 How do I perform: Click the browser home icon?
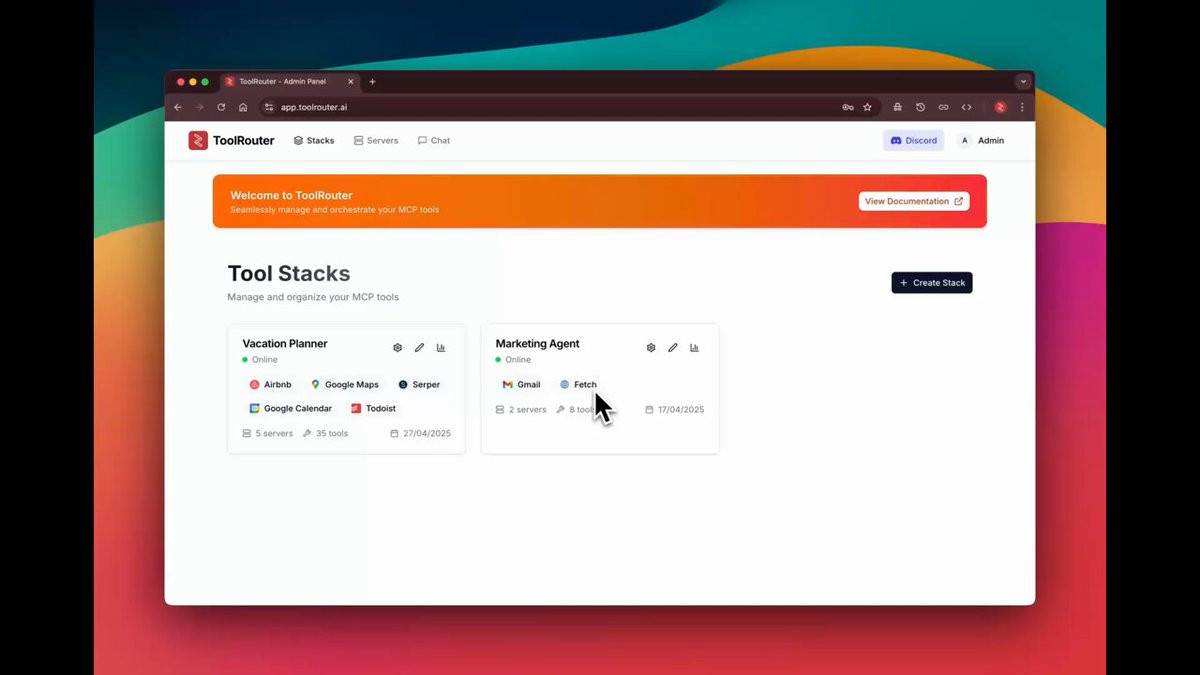(x=243, y=107)
